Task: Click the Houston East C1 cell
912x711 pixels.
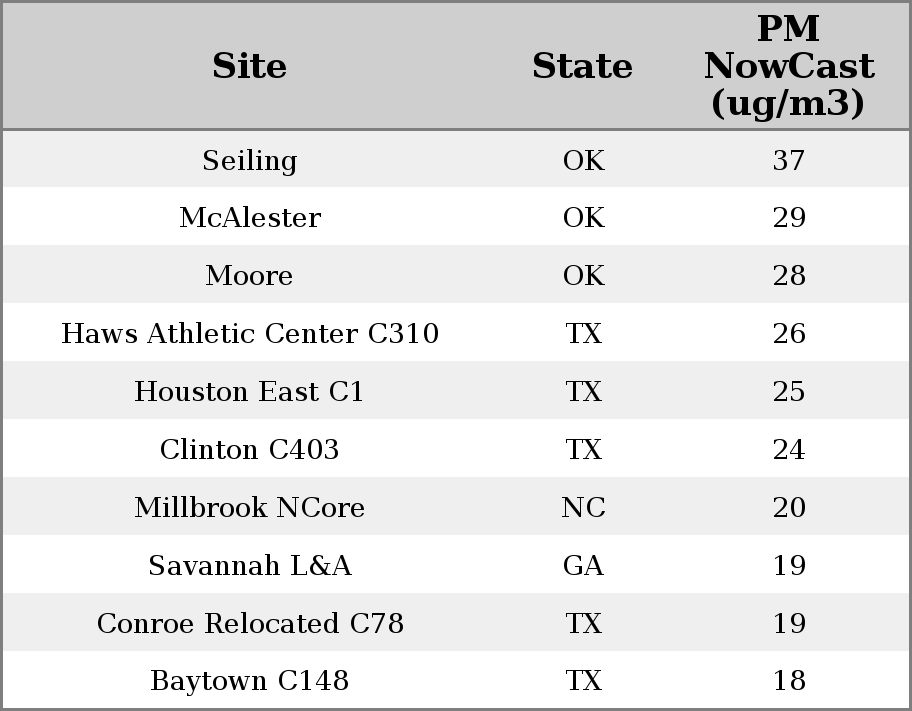Action: tap(250, 391)
